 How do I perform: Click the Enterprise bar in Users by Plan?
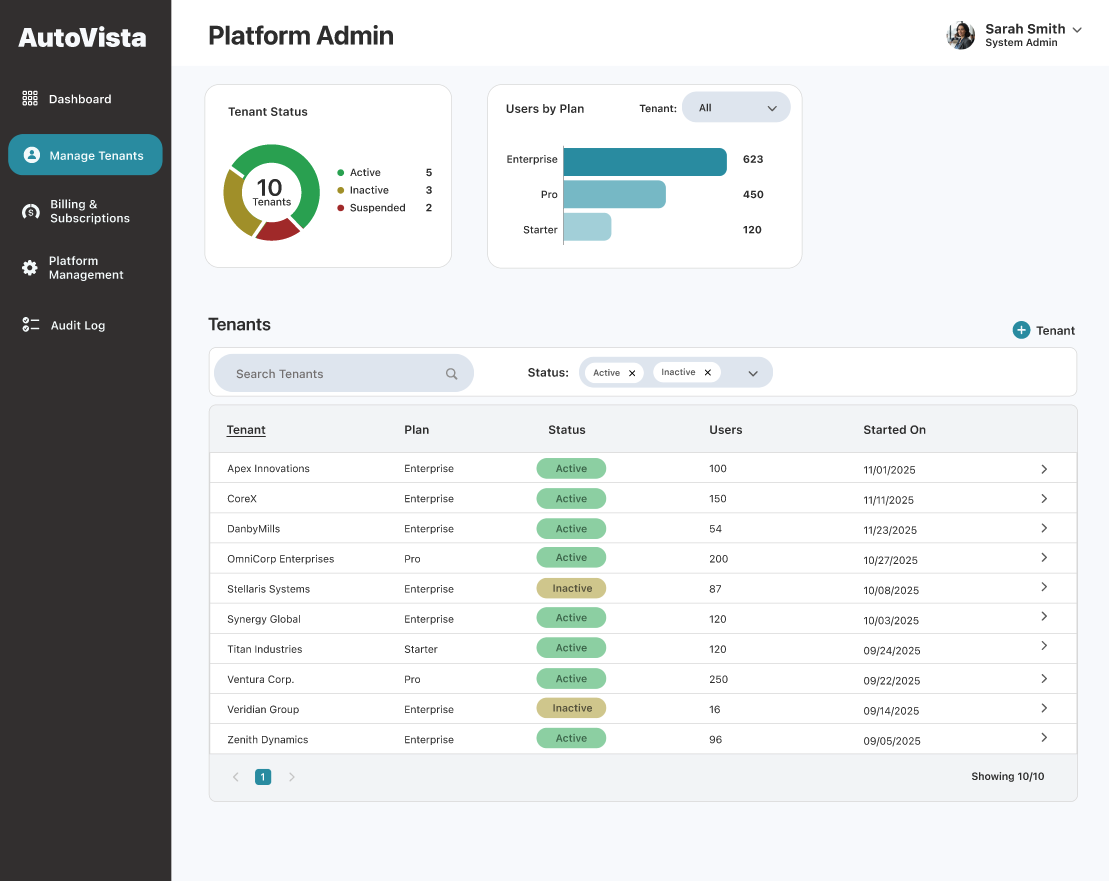click(645, 162)
